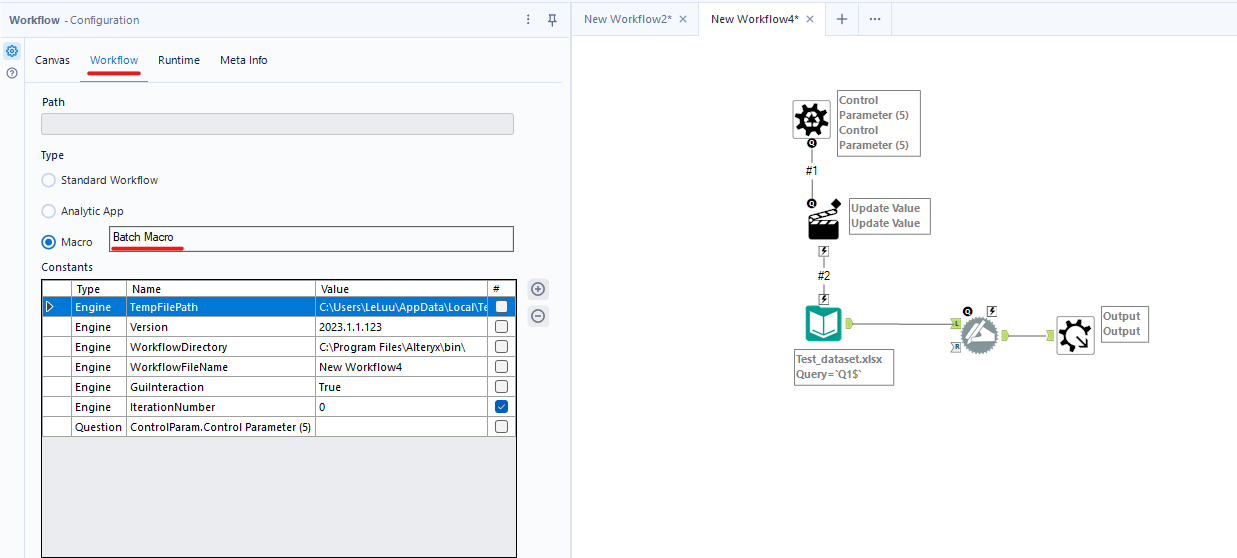1237x558 pixels.
Task: Add a constant with the plus button
Action: click(x=538, y=290)
